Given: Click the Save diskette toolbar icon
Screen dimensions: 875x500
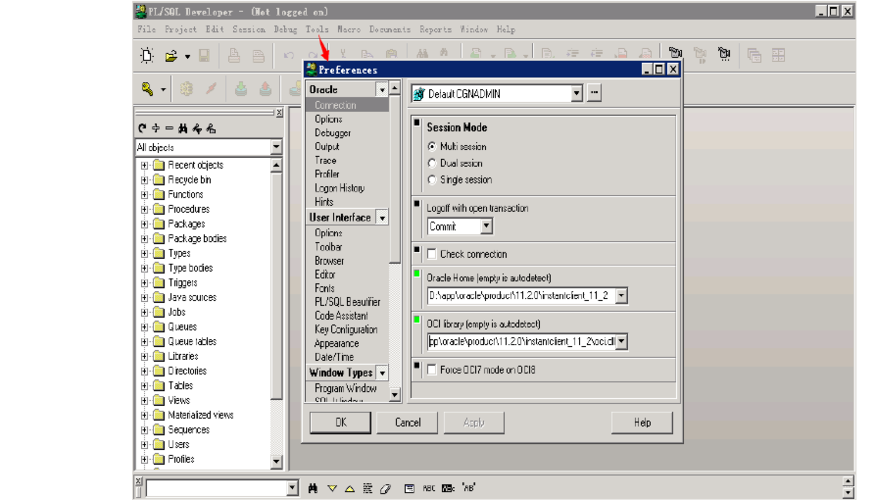Looking at the screenshot, I should [204, 55].
